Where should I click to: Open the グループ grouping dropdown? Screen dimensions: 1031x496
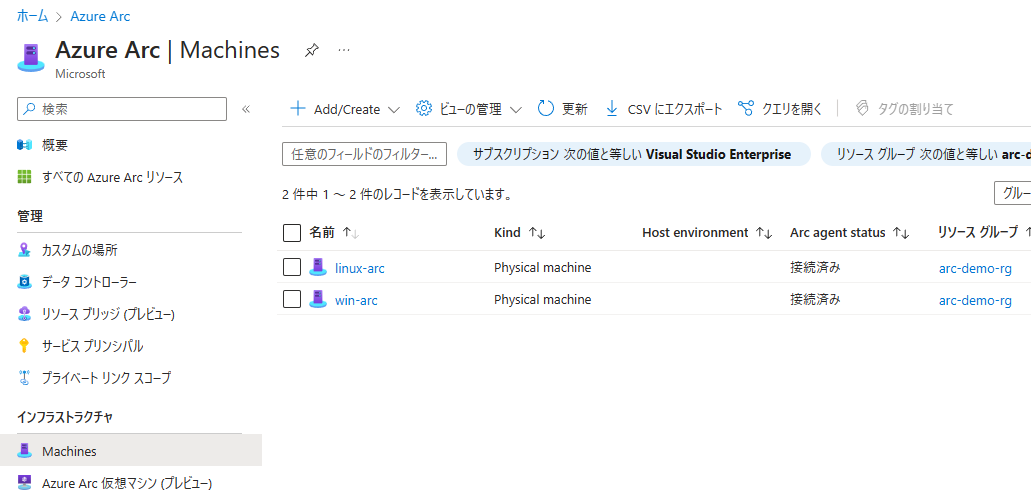(x=1013, y=193)
